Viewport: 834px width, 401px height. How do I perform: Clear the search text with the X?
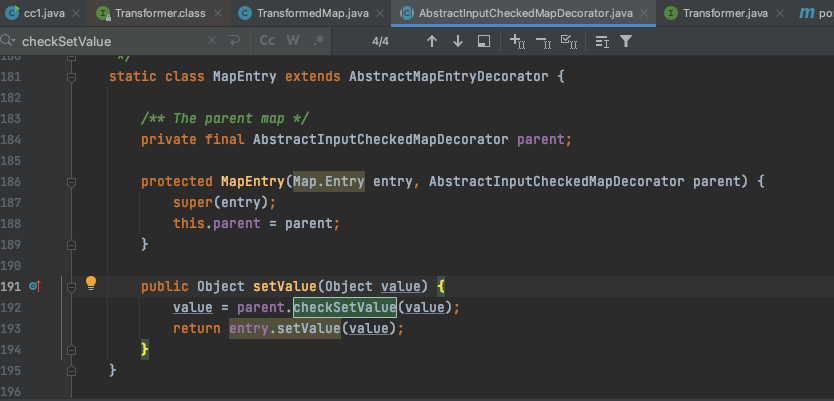[x=212, y=40]
